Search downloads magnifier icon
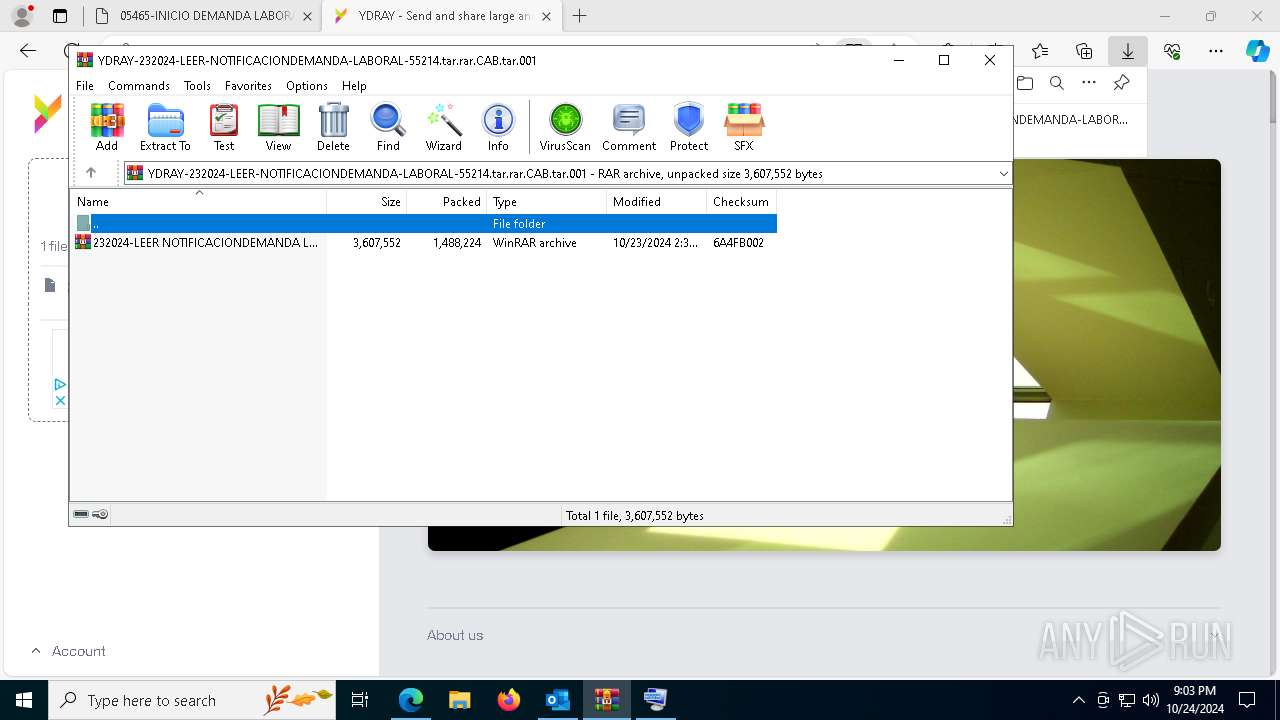The image size is (1280, 720). click(x=1057, y=83)
